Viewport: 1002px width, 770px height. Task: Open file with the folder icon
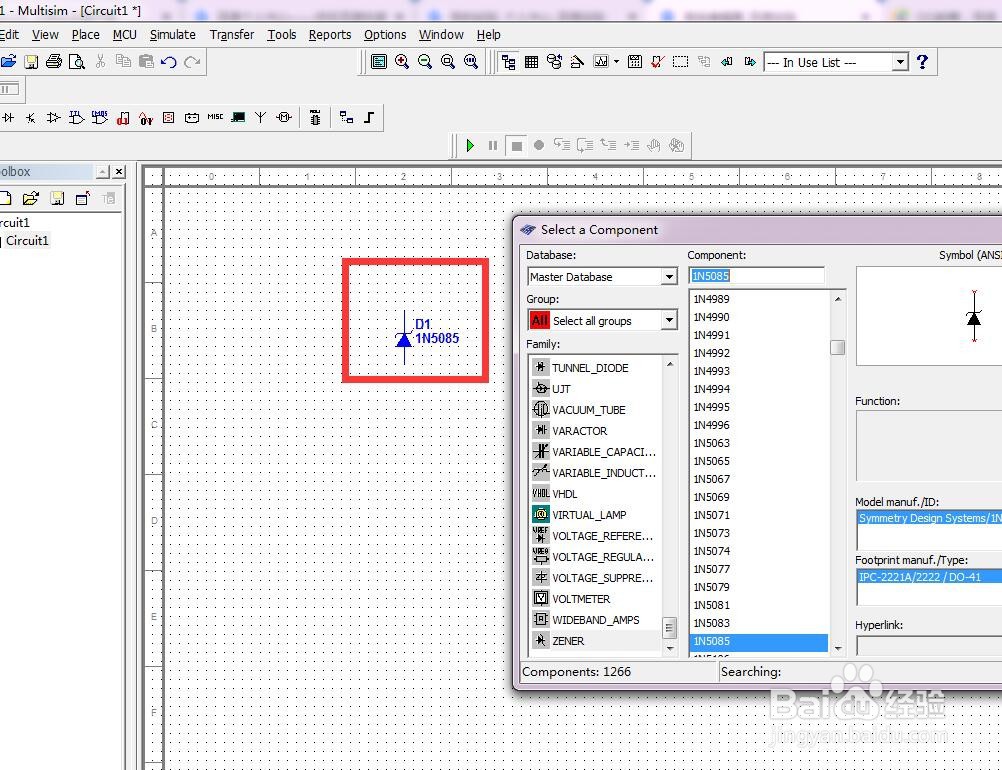pos(8,61)
